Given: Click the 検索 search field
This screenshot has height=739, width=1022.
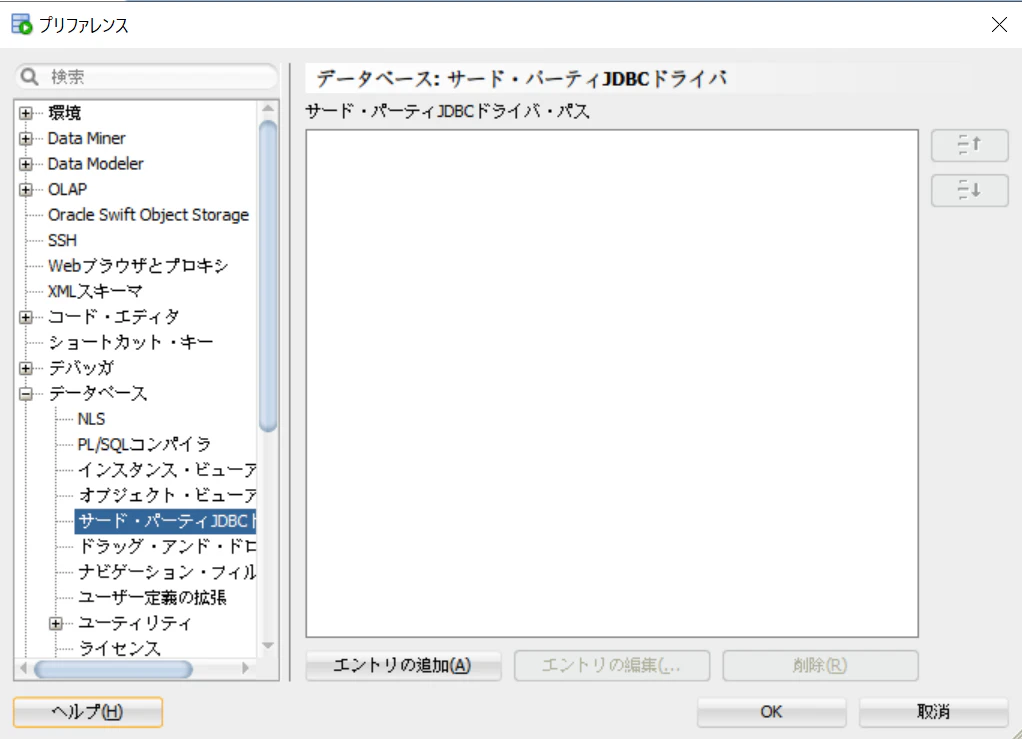Looking at the screenshot, I should (x=147, y=77).
